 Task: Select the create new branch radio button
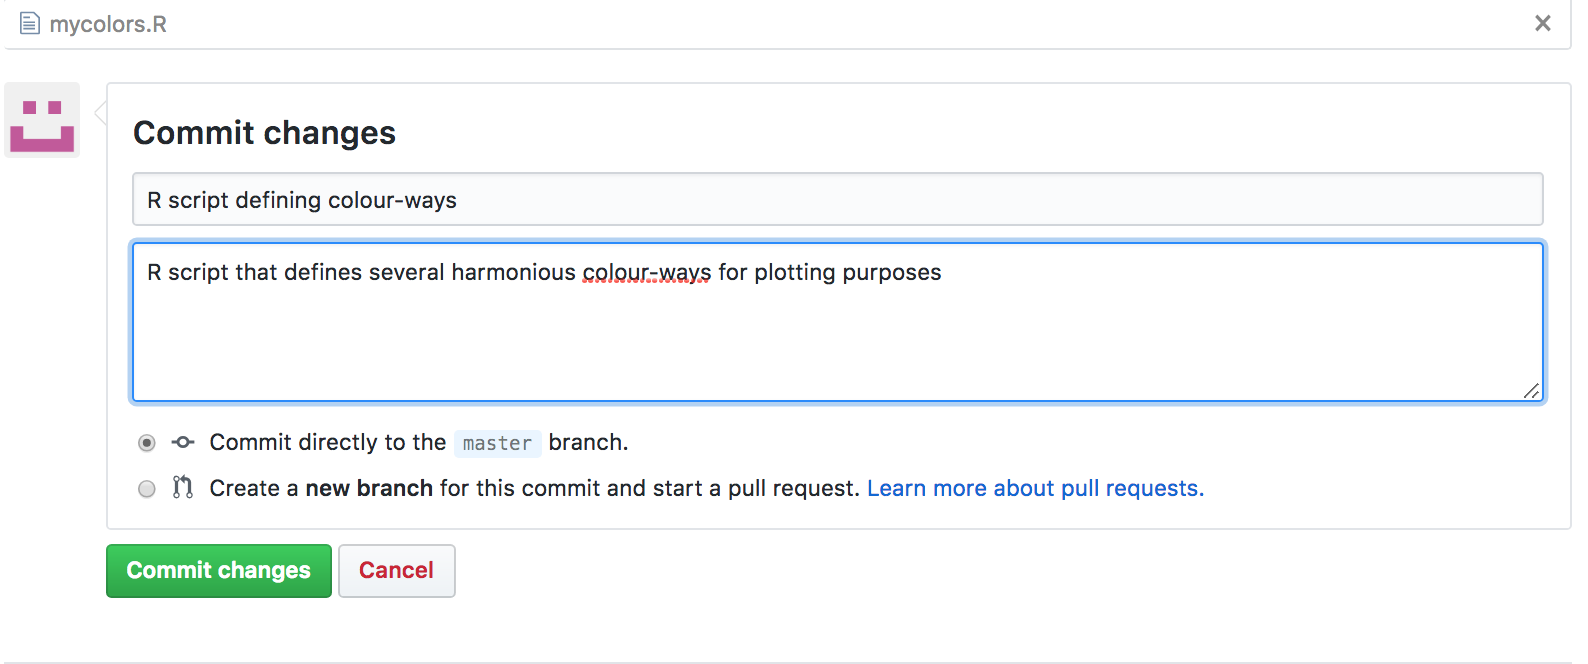click(x=147, y=489)
